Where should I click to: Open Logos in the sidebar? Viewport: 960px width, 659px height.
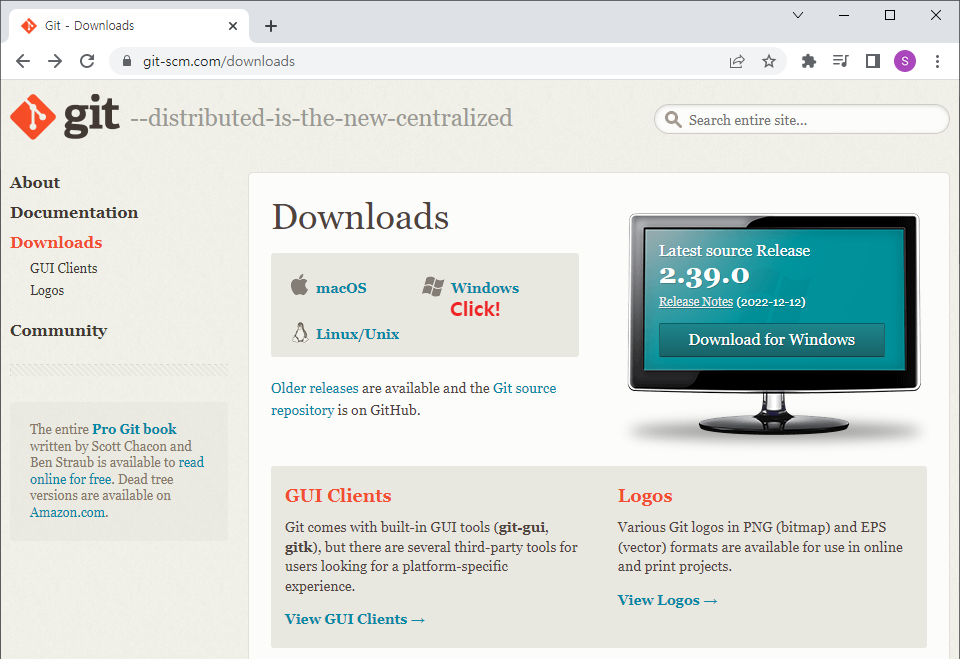click(x=47, y=290)
